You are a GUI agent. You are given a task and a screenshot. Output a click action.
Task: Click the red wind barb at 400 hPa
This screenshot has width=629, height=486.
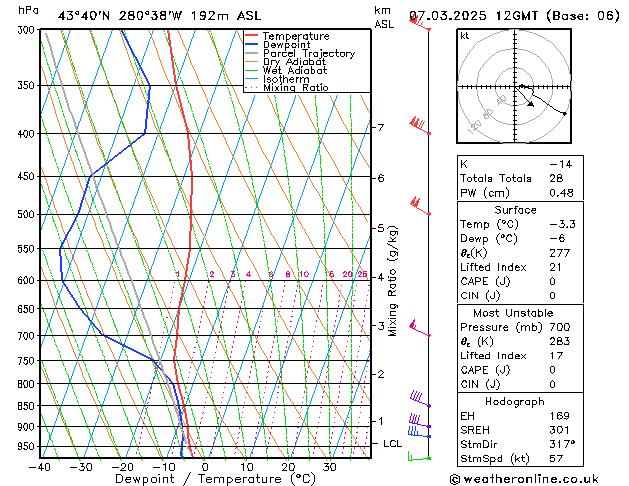click(420, 126)
